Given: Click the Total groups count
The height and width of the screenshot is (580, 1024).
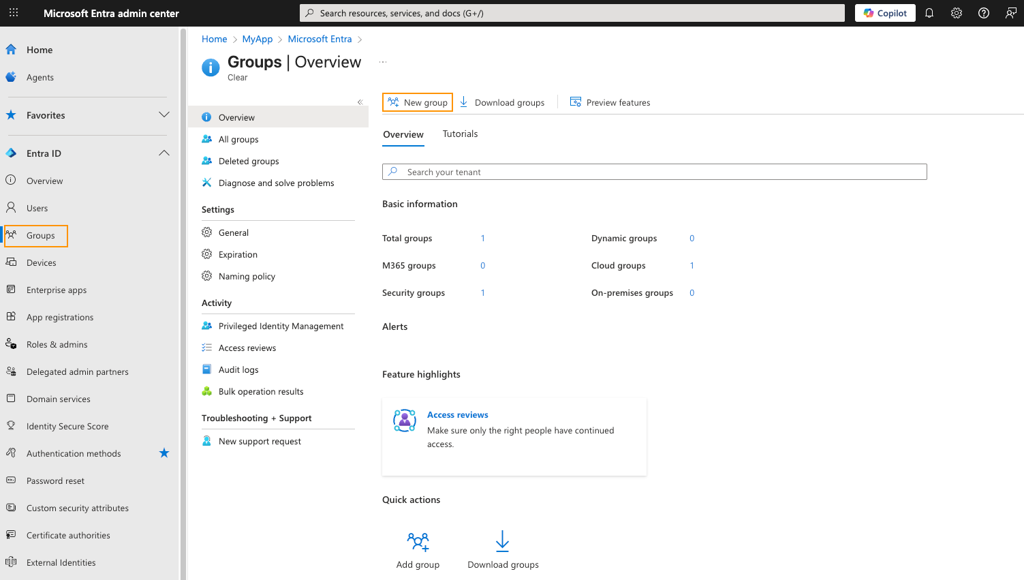Looking at the screenshot, I should click(x=483, y=238).
